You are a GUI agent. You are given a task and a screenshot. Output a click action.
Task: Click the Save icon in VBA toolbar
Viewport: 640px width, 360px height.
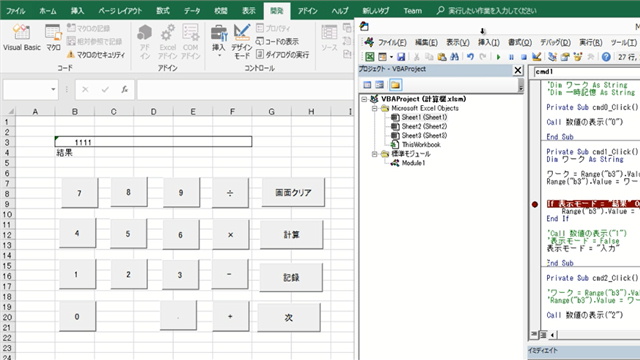401,57
